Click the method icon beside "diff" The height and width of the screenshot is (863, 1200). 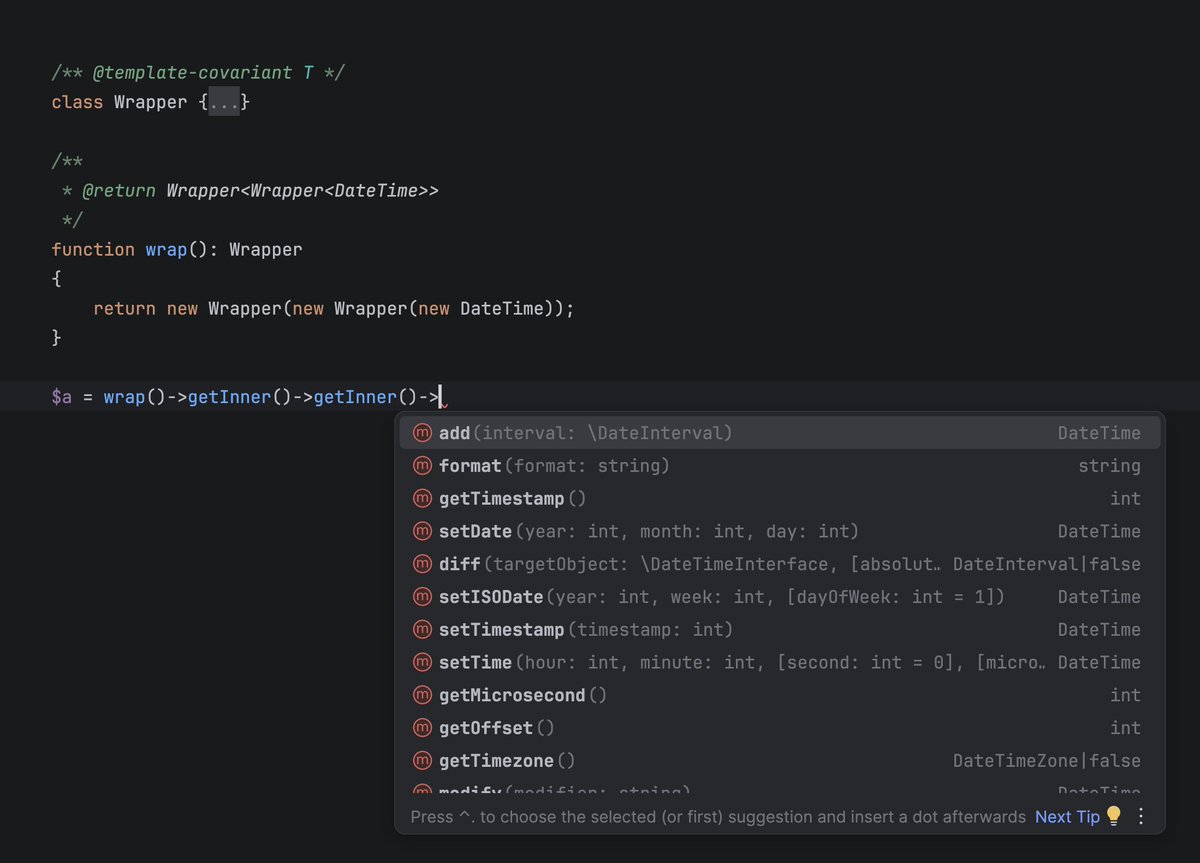coord(422,563)
